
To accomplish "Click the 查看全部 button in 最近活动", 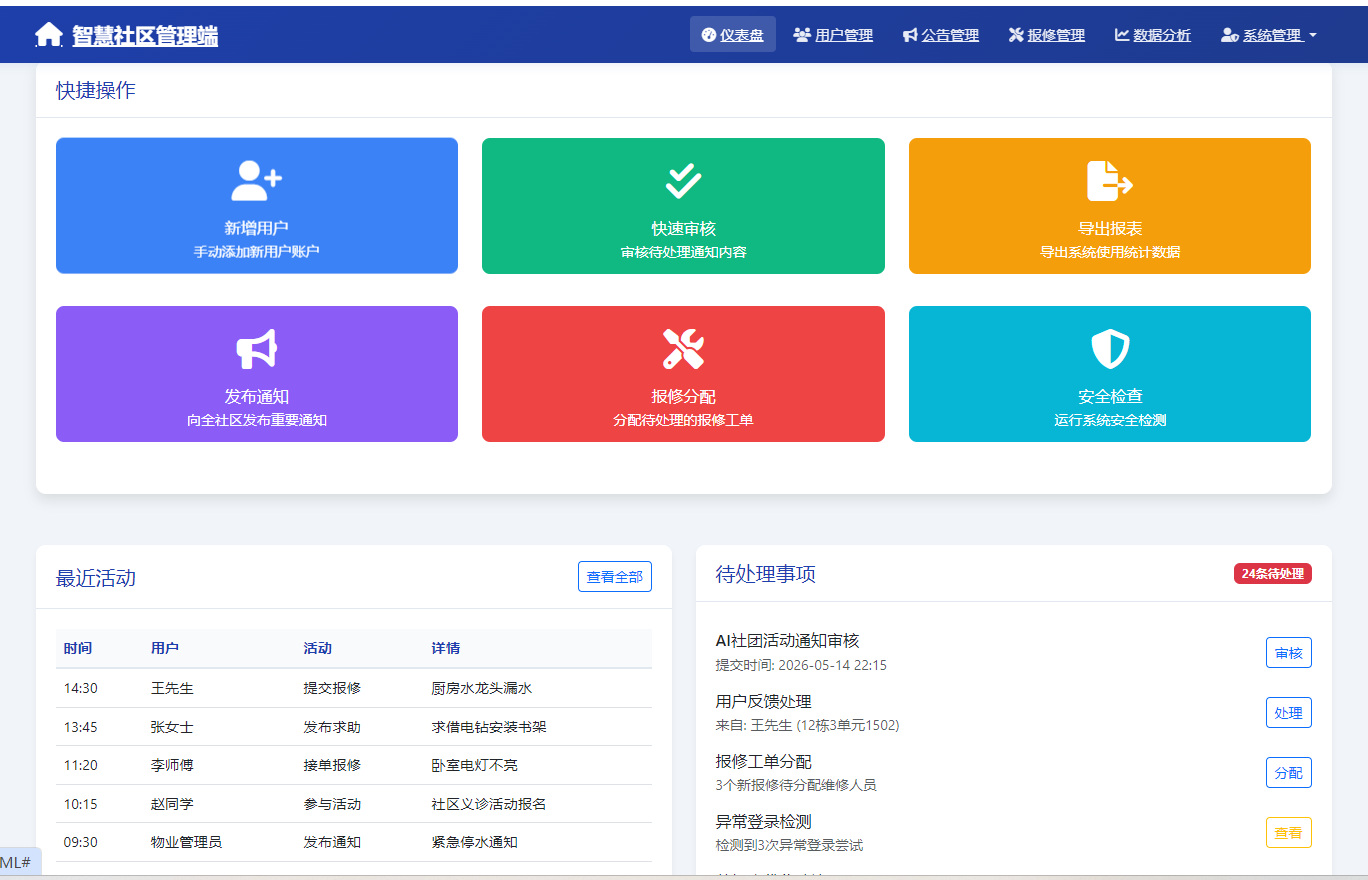I will (x=614, y=576).
